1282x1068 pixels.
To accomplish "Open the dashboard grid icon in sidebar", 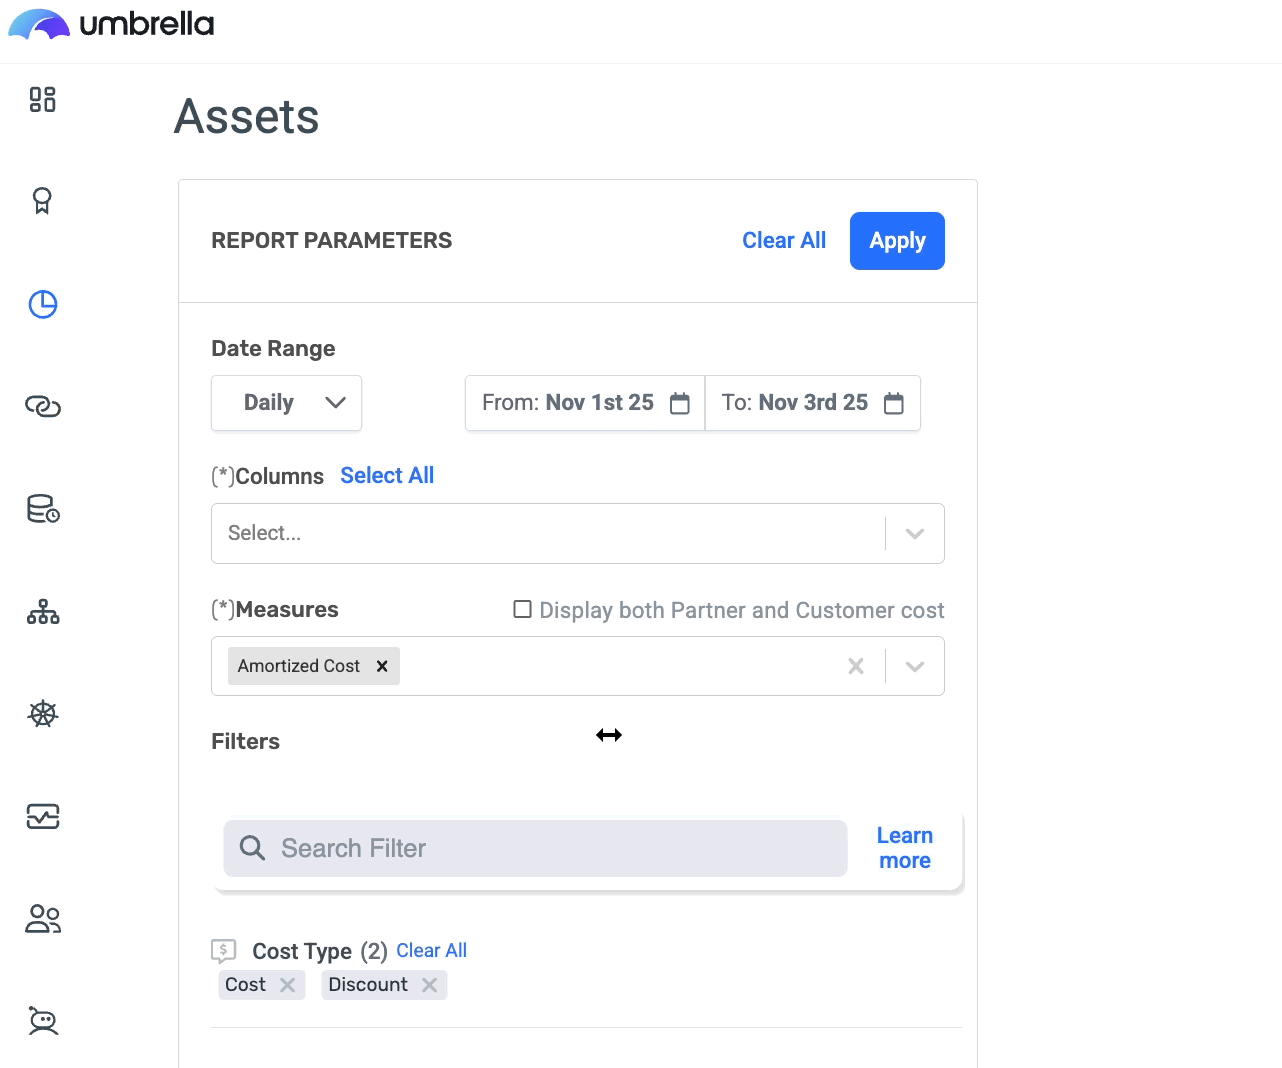I will pyautogui.click(x=42, y=99).
